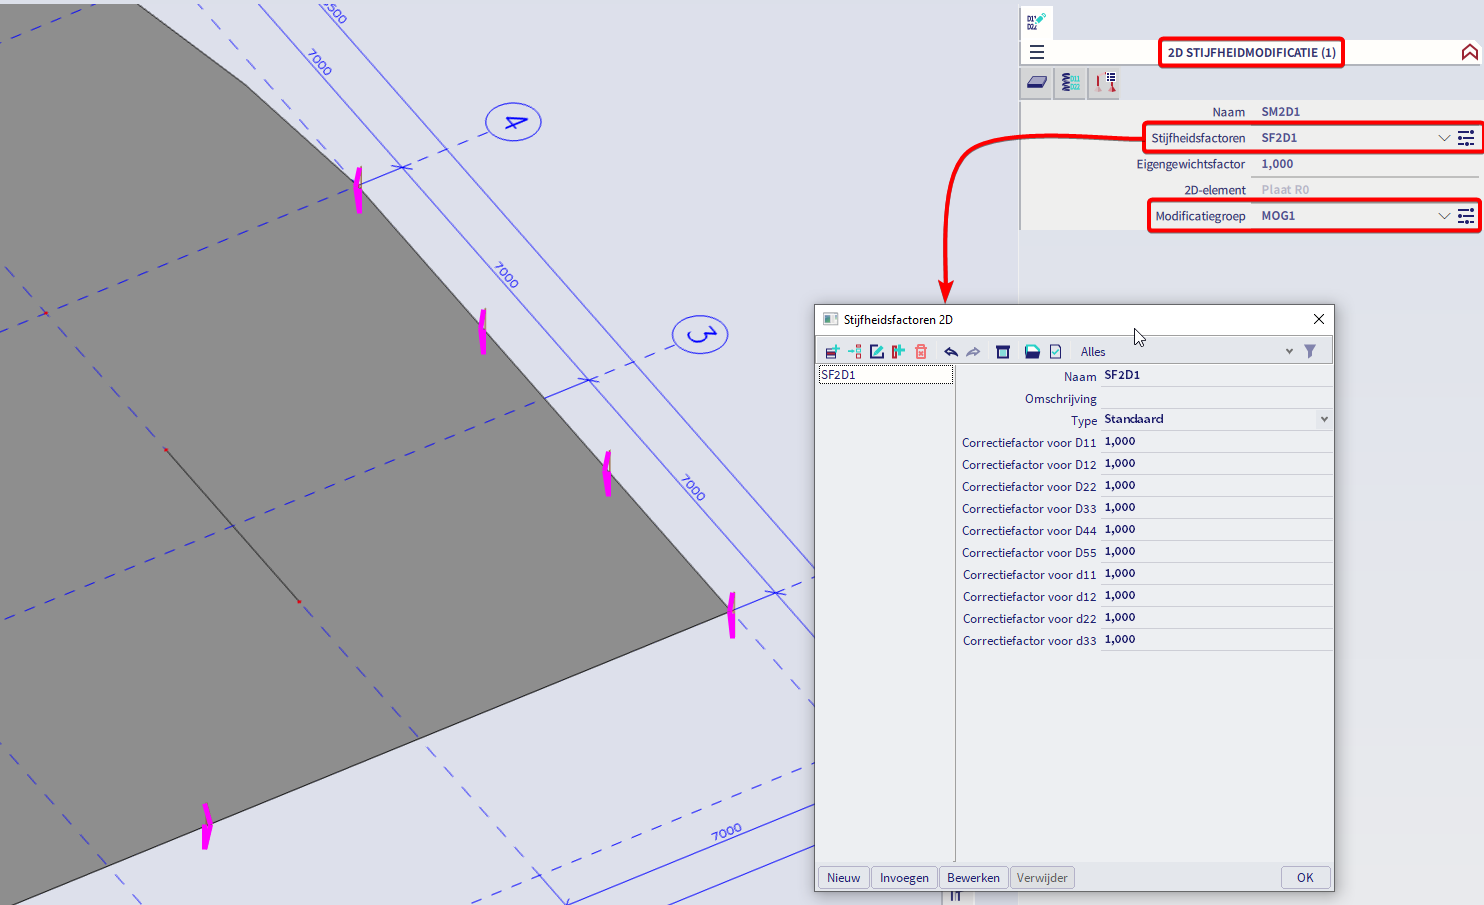Open the hamburger menu above the properties panel
The width and height of the screenshot is (1484, 905).
[1036, 52]
